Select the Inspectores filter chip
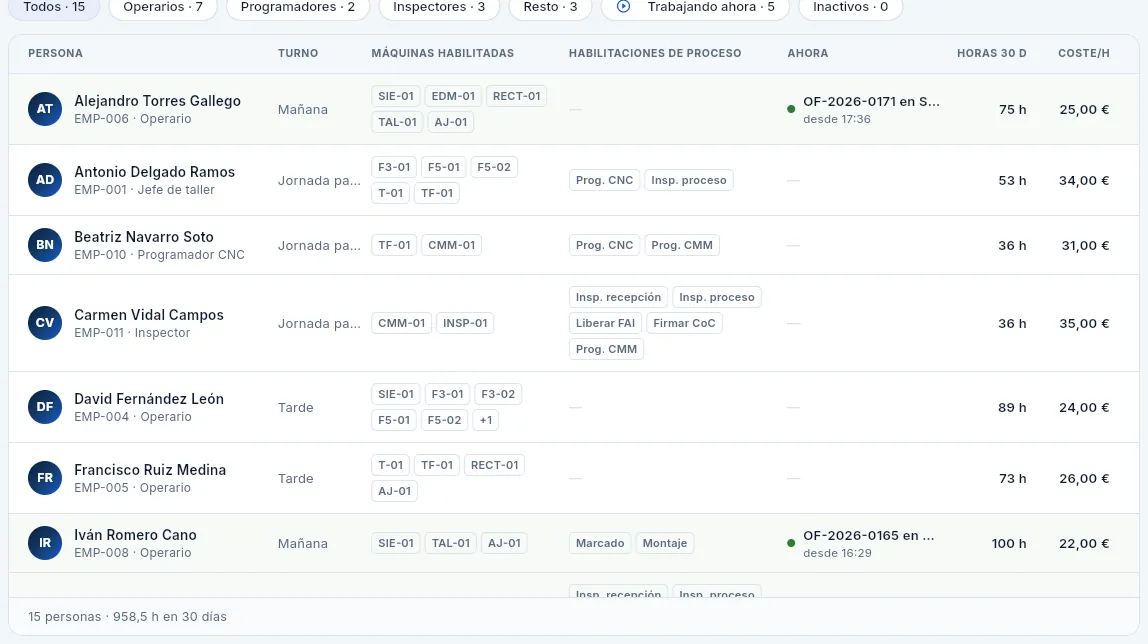 [439, 7]
